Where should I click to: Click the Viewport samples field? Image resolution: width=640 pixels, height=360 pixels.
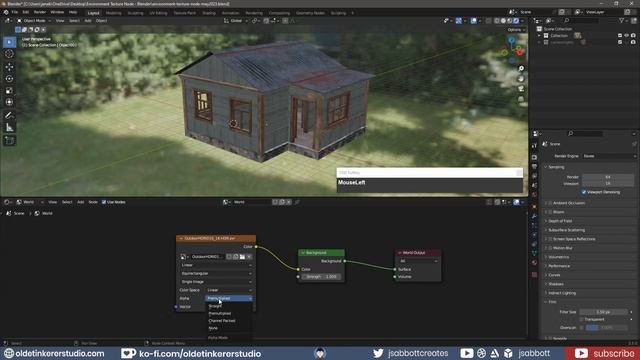point(608,184)
